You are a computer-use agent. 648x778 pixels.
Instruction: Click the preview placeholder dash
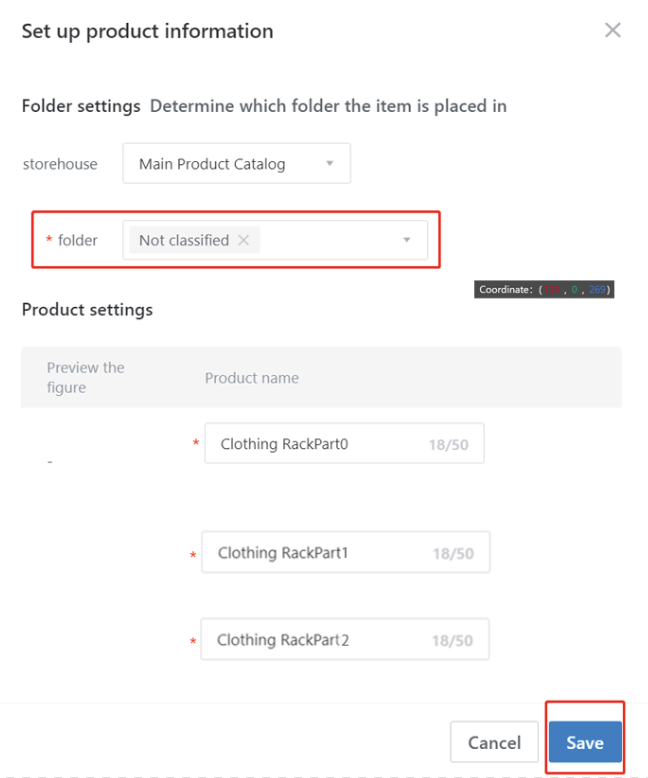point(50,462)
